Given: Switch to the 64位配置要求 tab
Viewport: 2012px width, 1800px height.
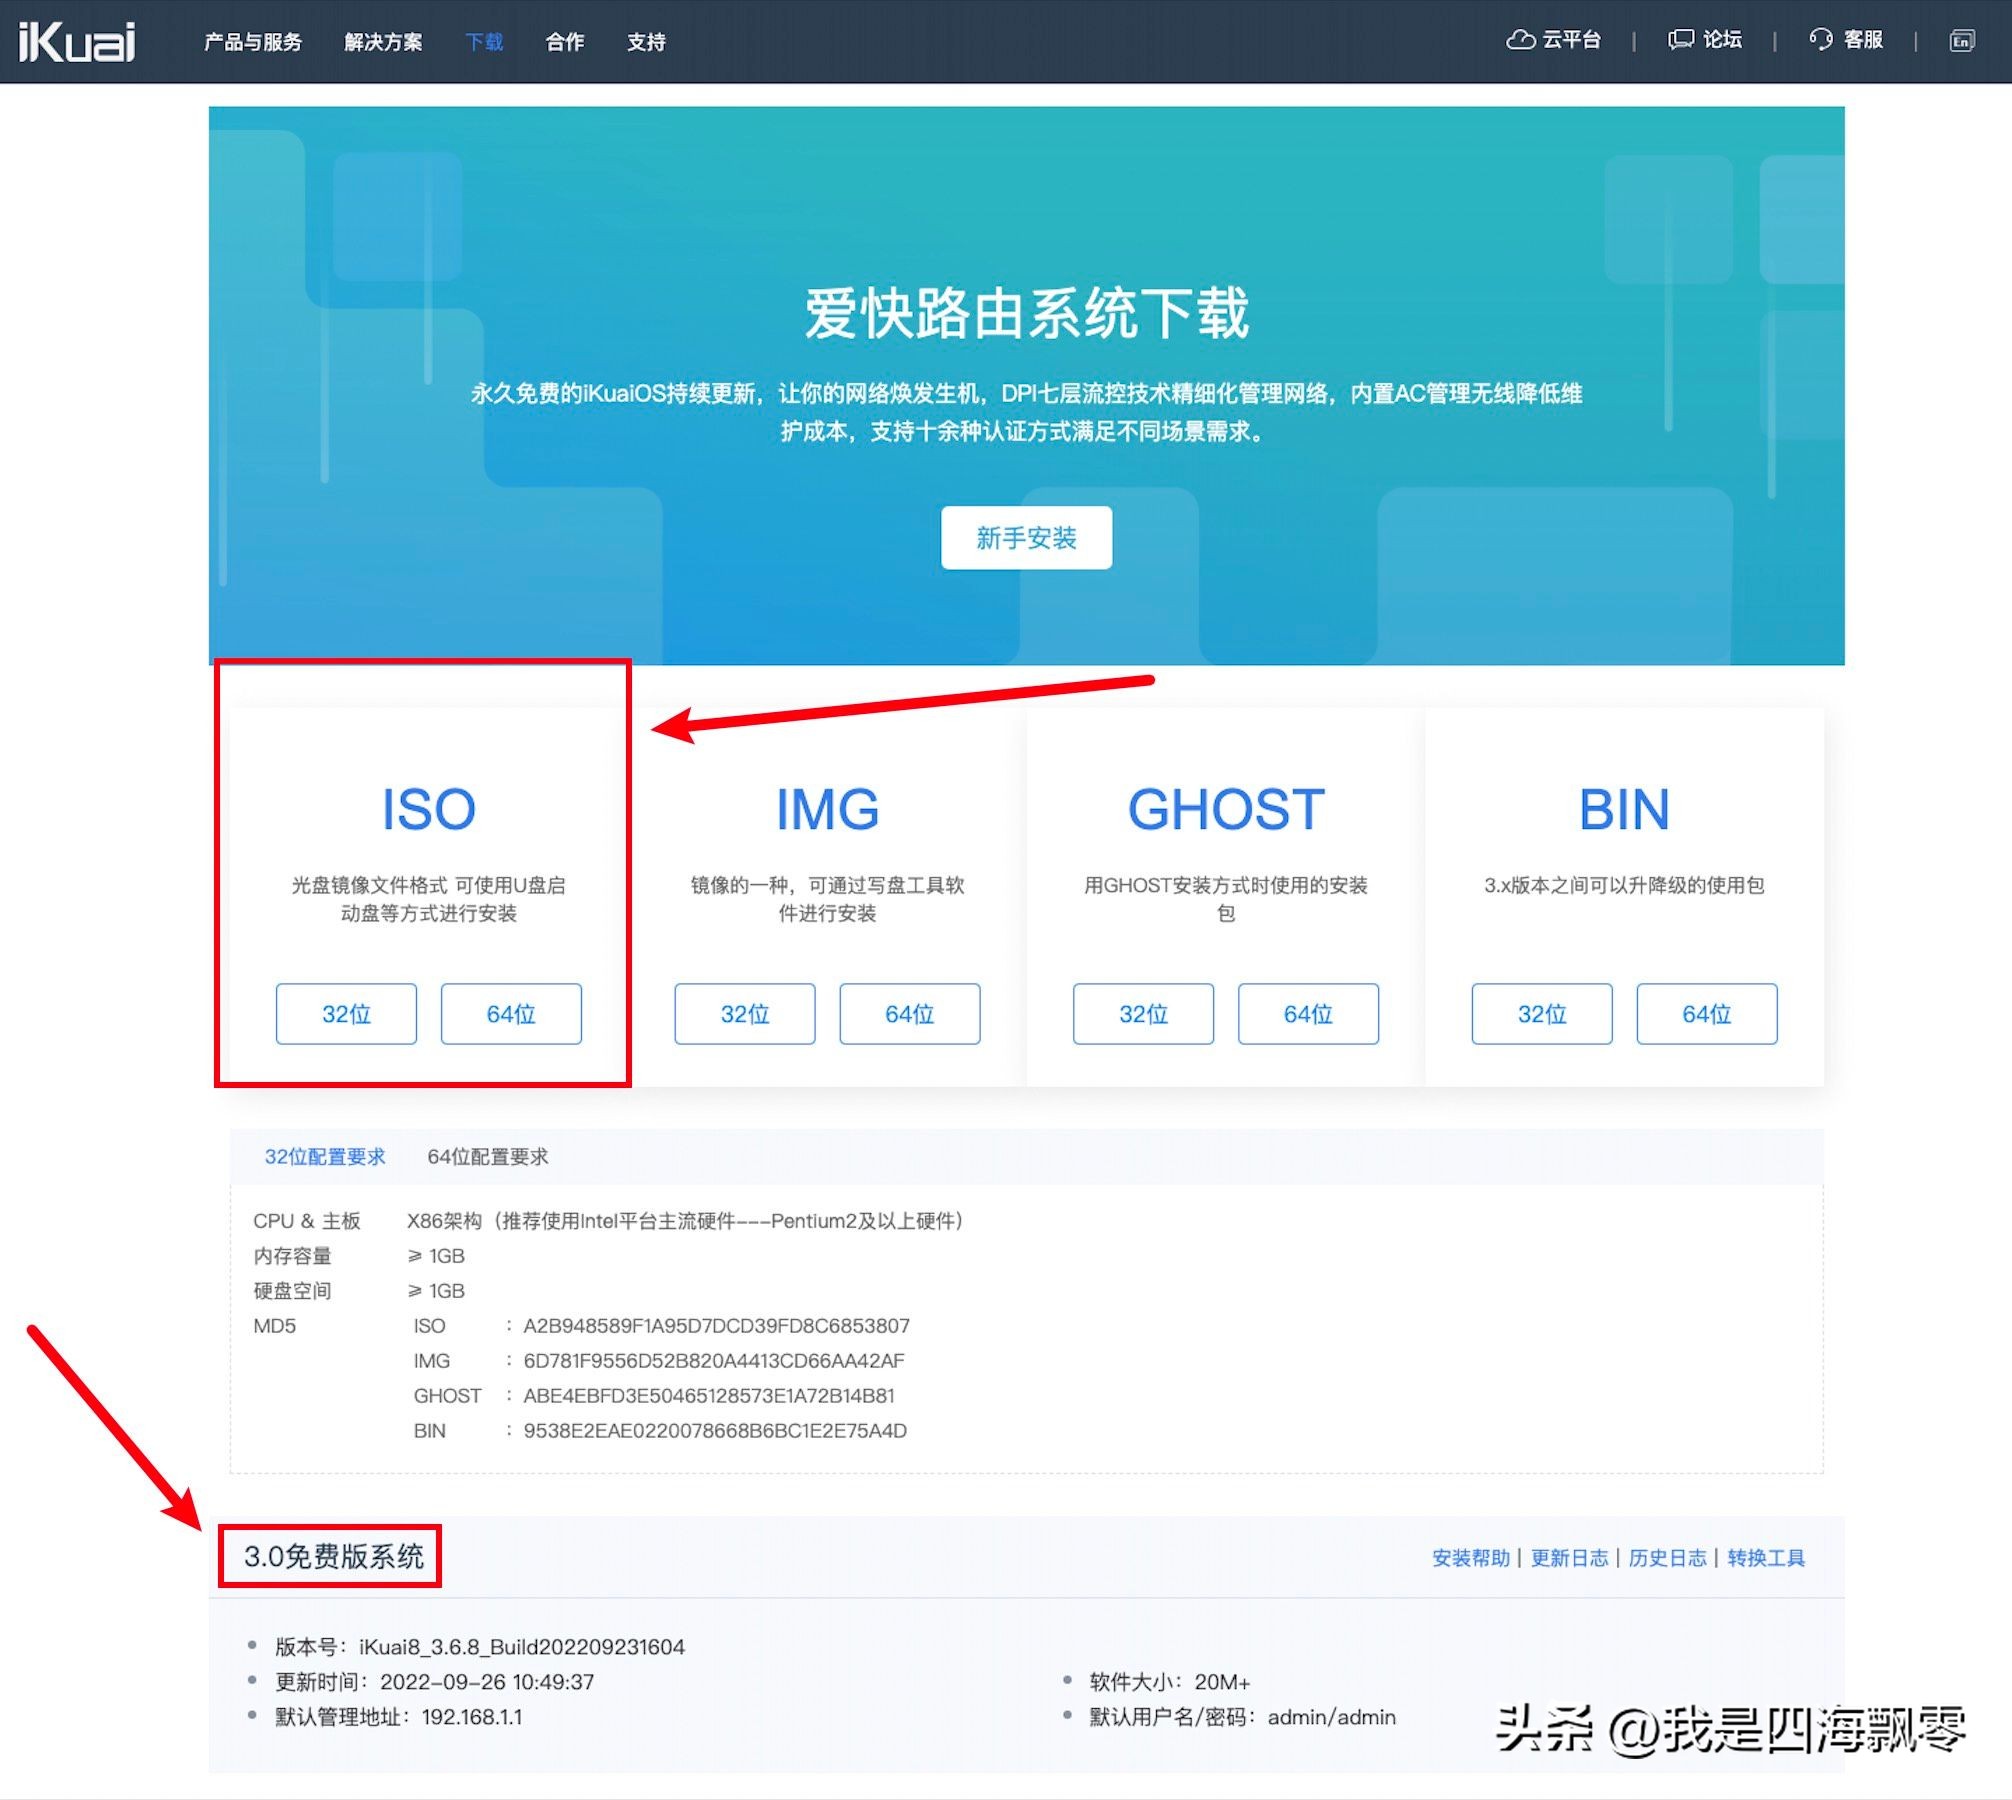Looking at the screenshot, I should (x=488, y=1157).
